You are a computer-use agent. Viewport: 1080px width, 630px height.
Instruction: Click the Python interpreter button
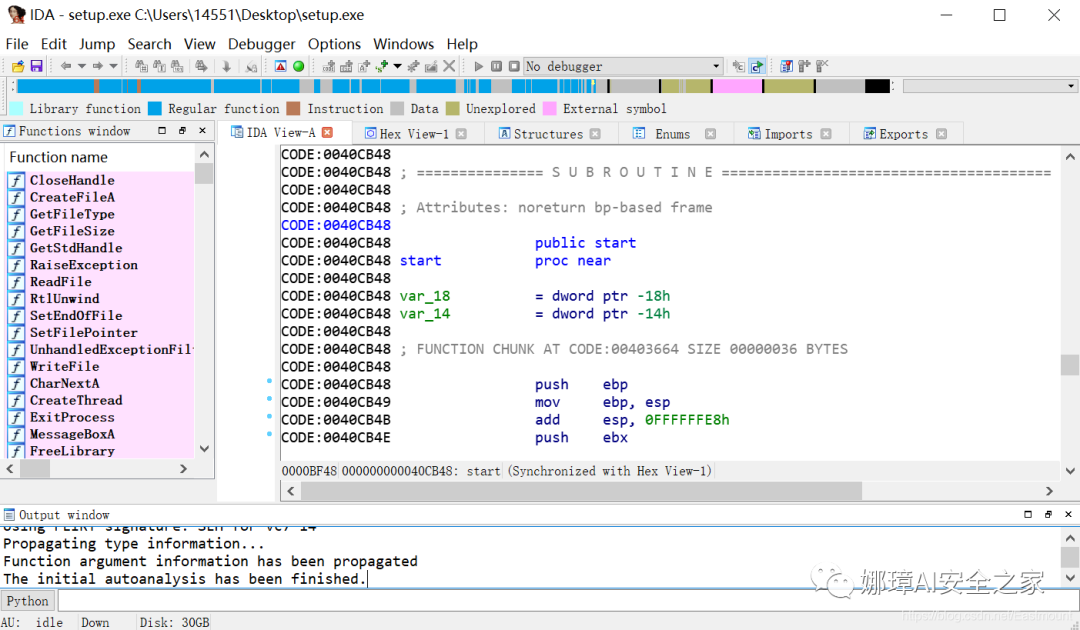[28, 601]
